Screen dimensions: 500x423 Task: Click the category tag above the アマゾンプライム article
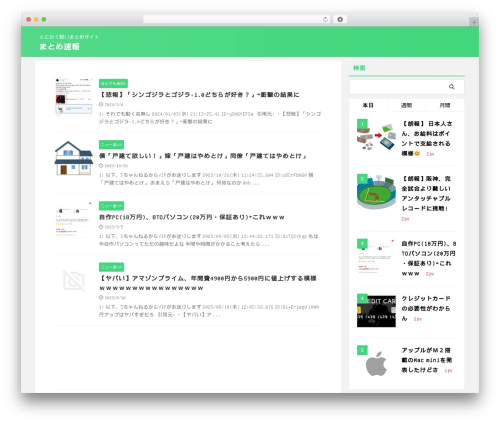[111, 267]
